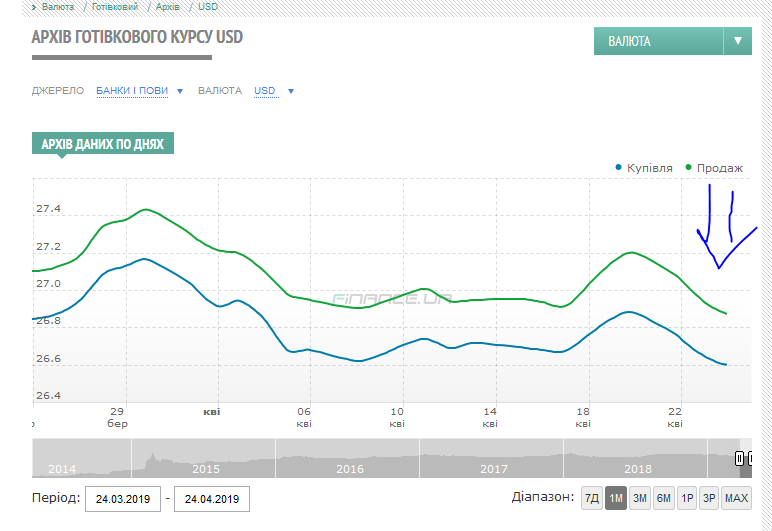This screenshot has width=772, height=531.
Task: Select the 6М range option
Action: tap(664, 498)
